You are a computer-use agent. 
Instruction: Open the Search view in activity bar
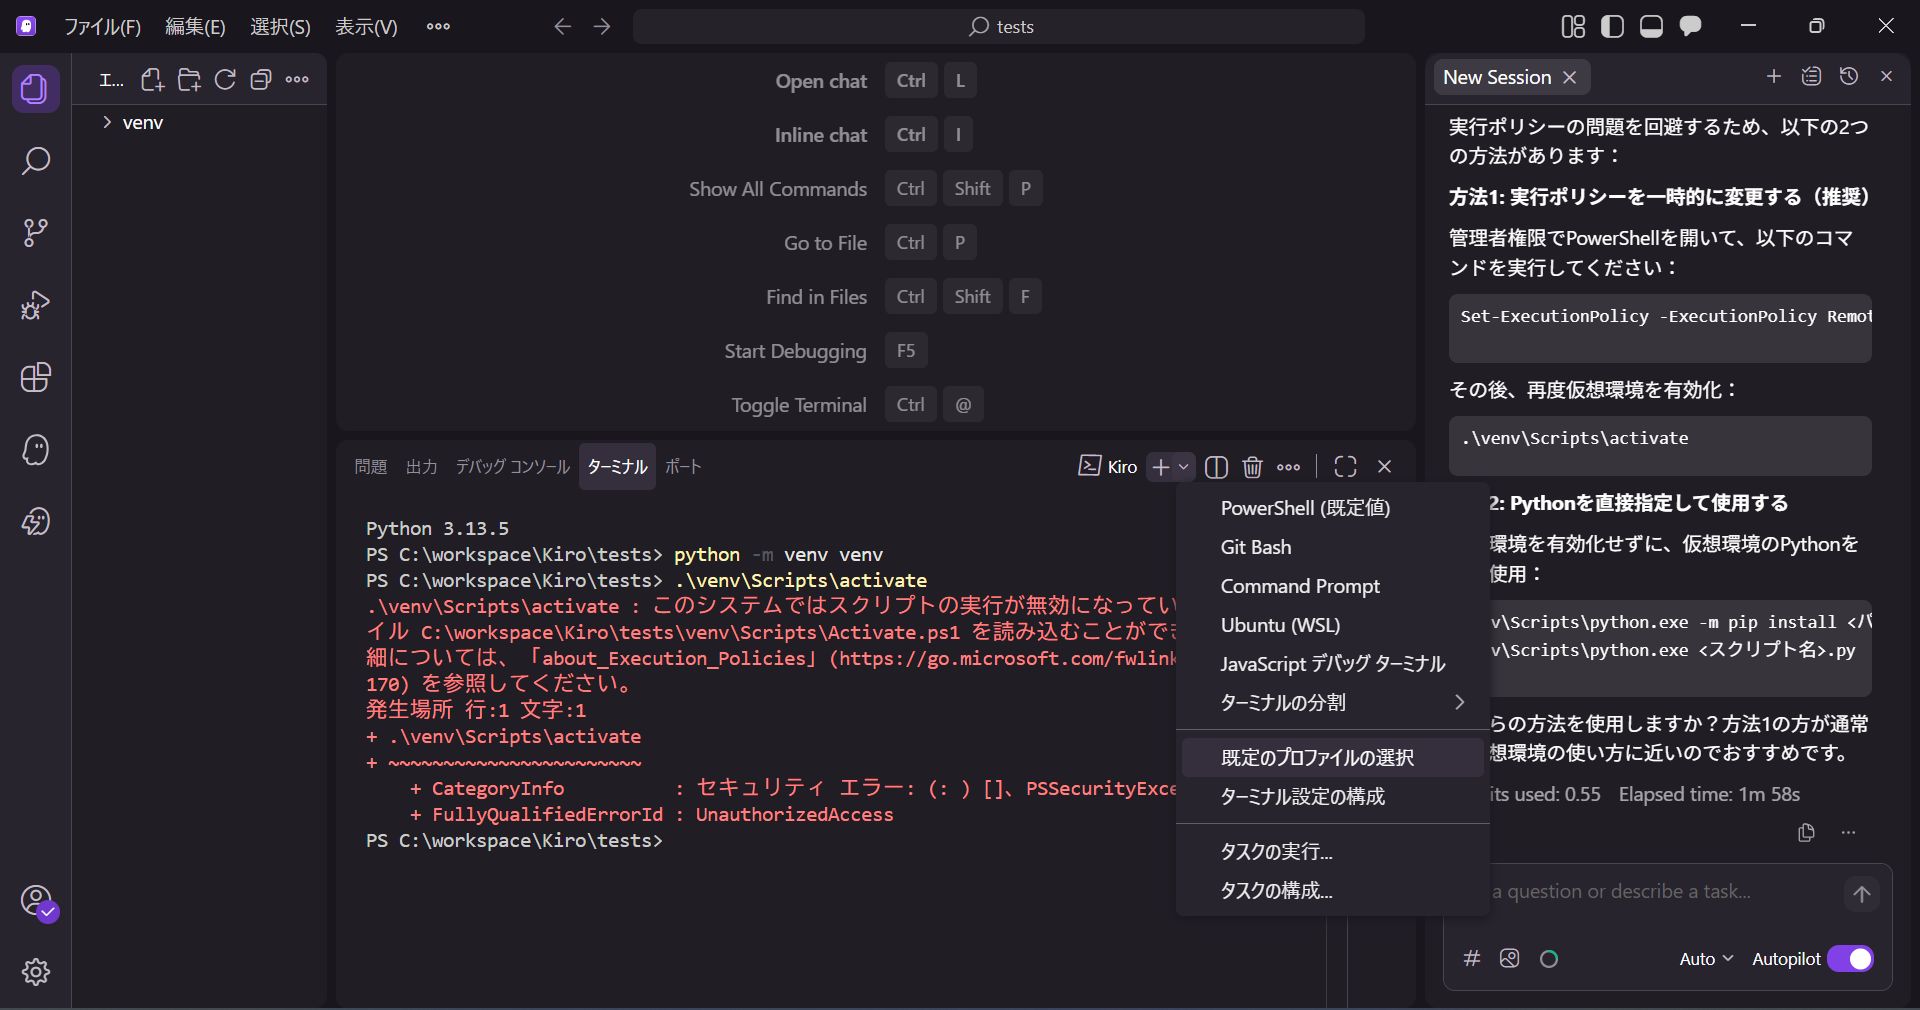pos(36,161)
